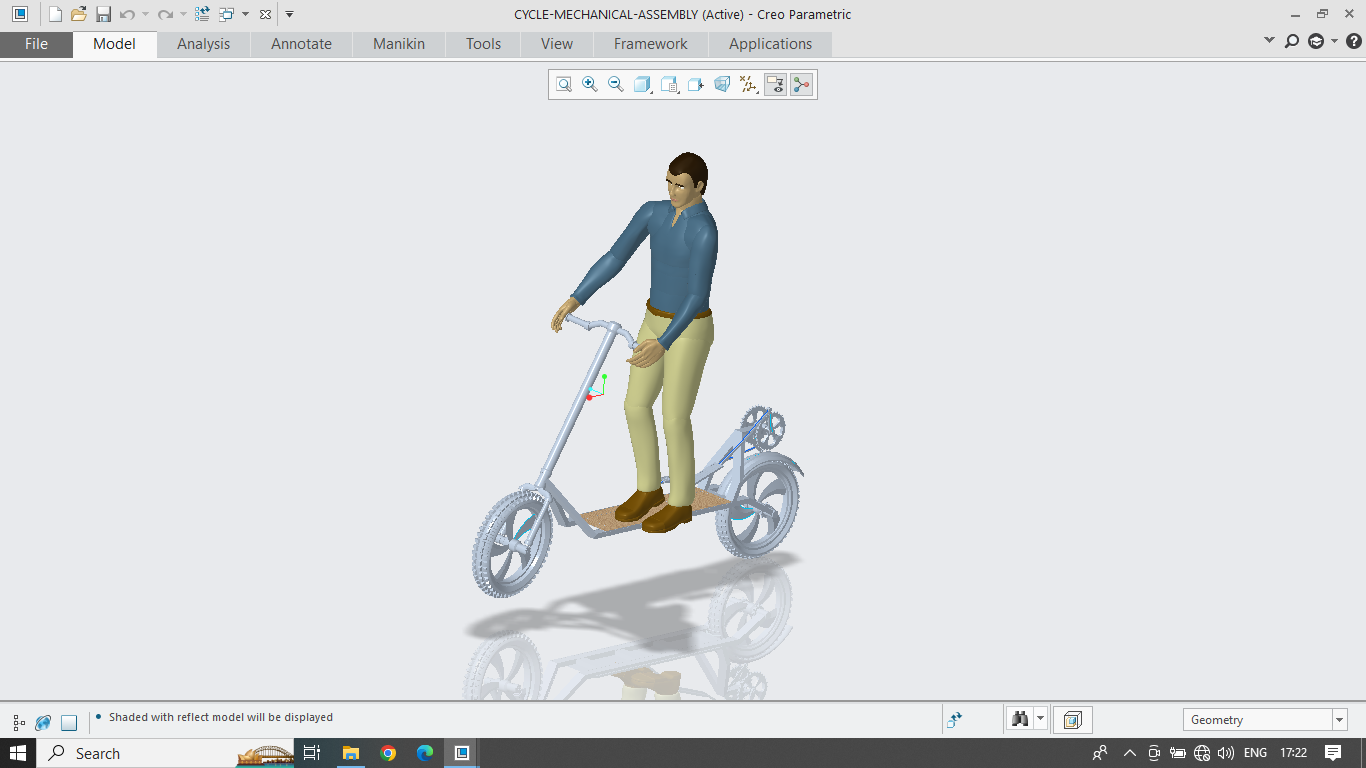1366x768 pixels.
Task: Click the "17:22" clock in system tray
Action: coord(1294,753)
